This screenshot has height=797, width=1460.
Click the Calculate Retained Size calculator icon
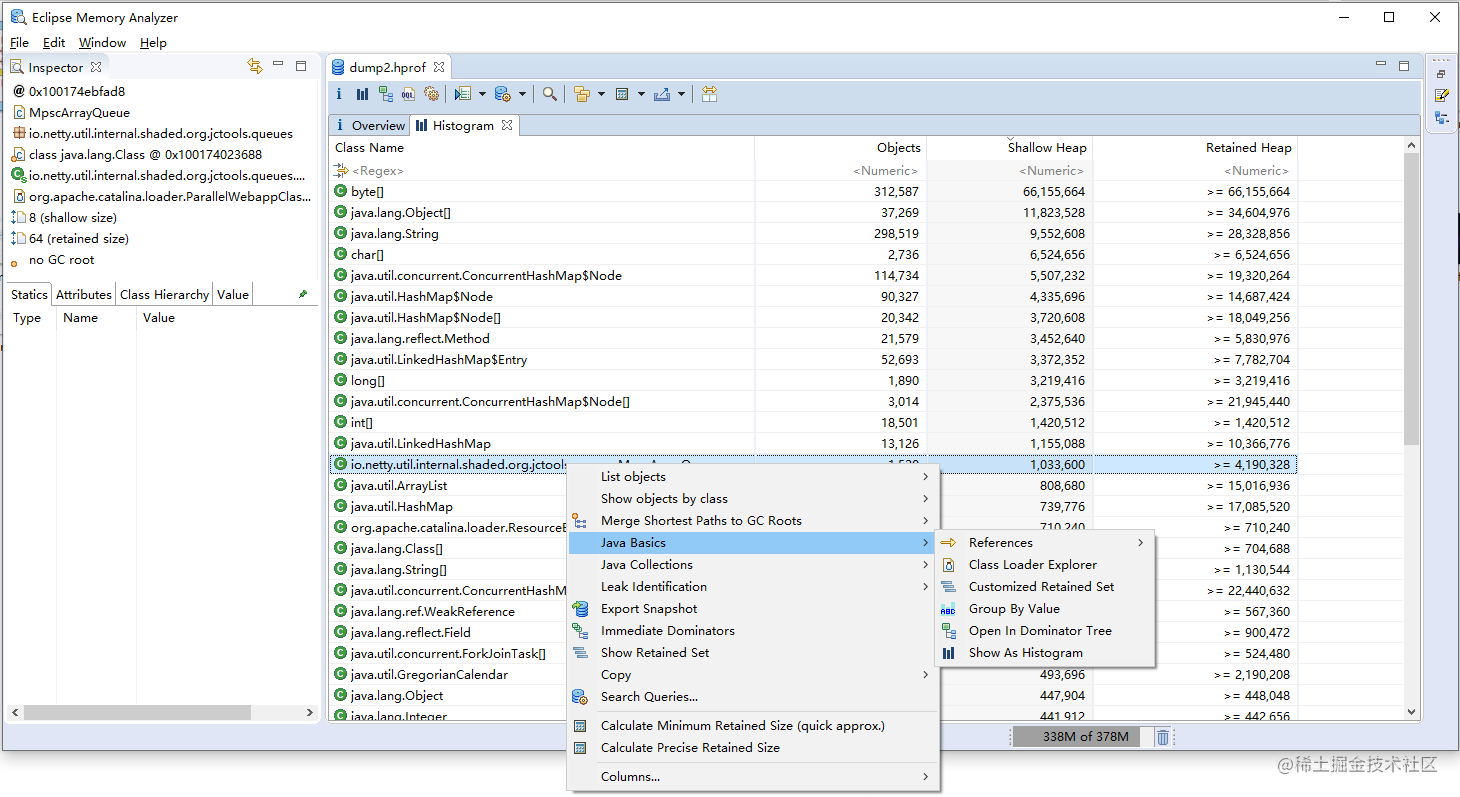pos(622,94)
